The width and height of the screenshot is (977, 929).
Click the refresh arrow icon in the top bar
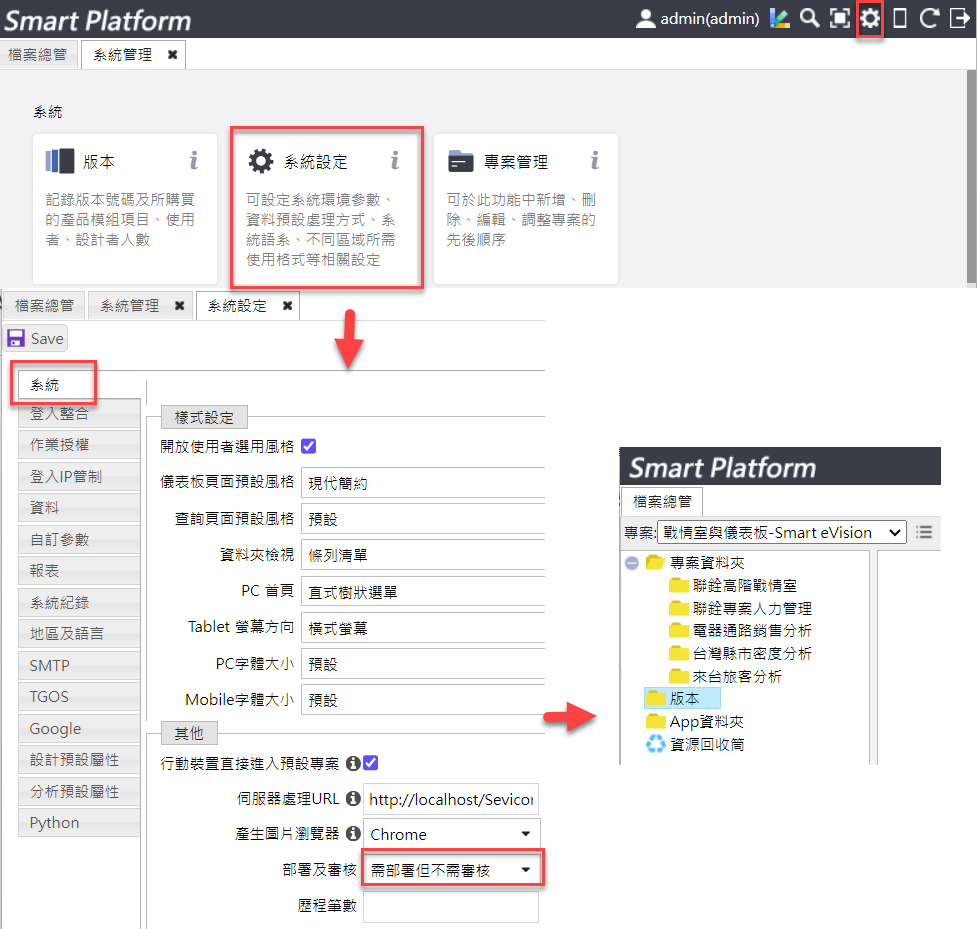tap(929, 19)
